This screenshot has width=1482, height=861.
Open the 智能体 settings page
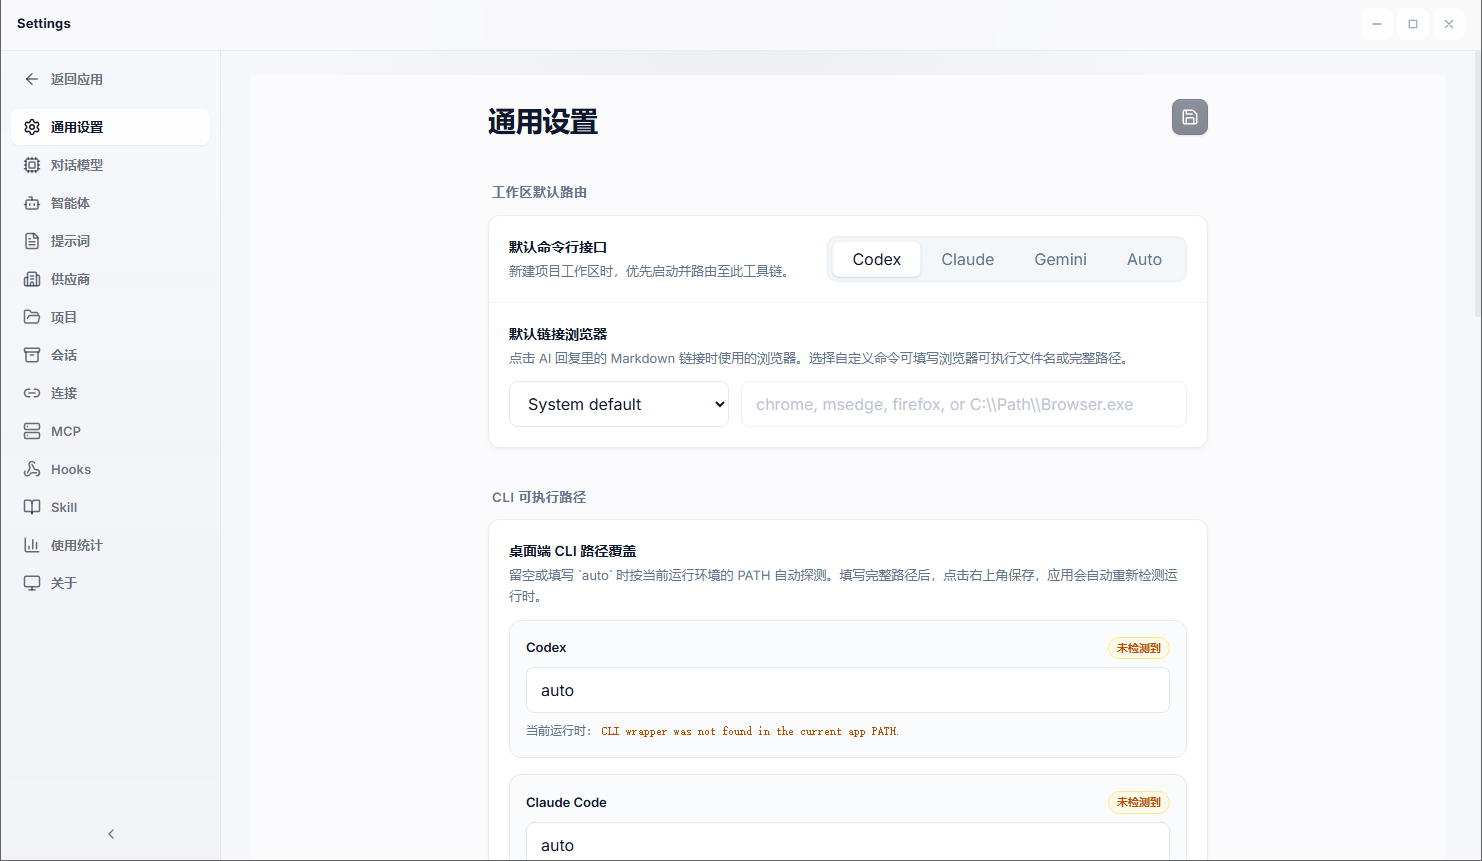pyautogui.click(x=110, y=203)
